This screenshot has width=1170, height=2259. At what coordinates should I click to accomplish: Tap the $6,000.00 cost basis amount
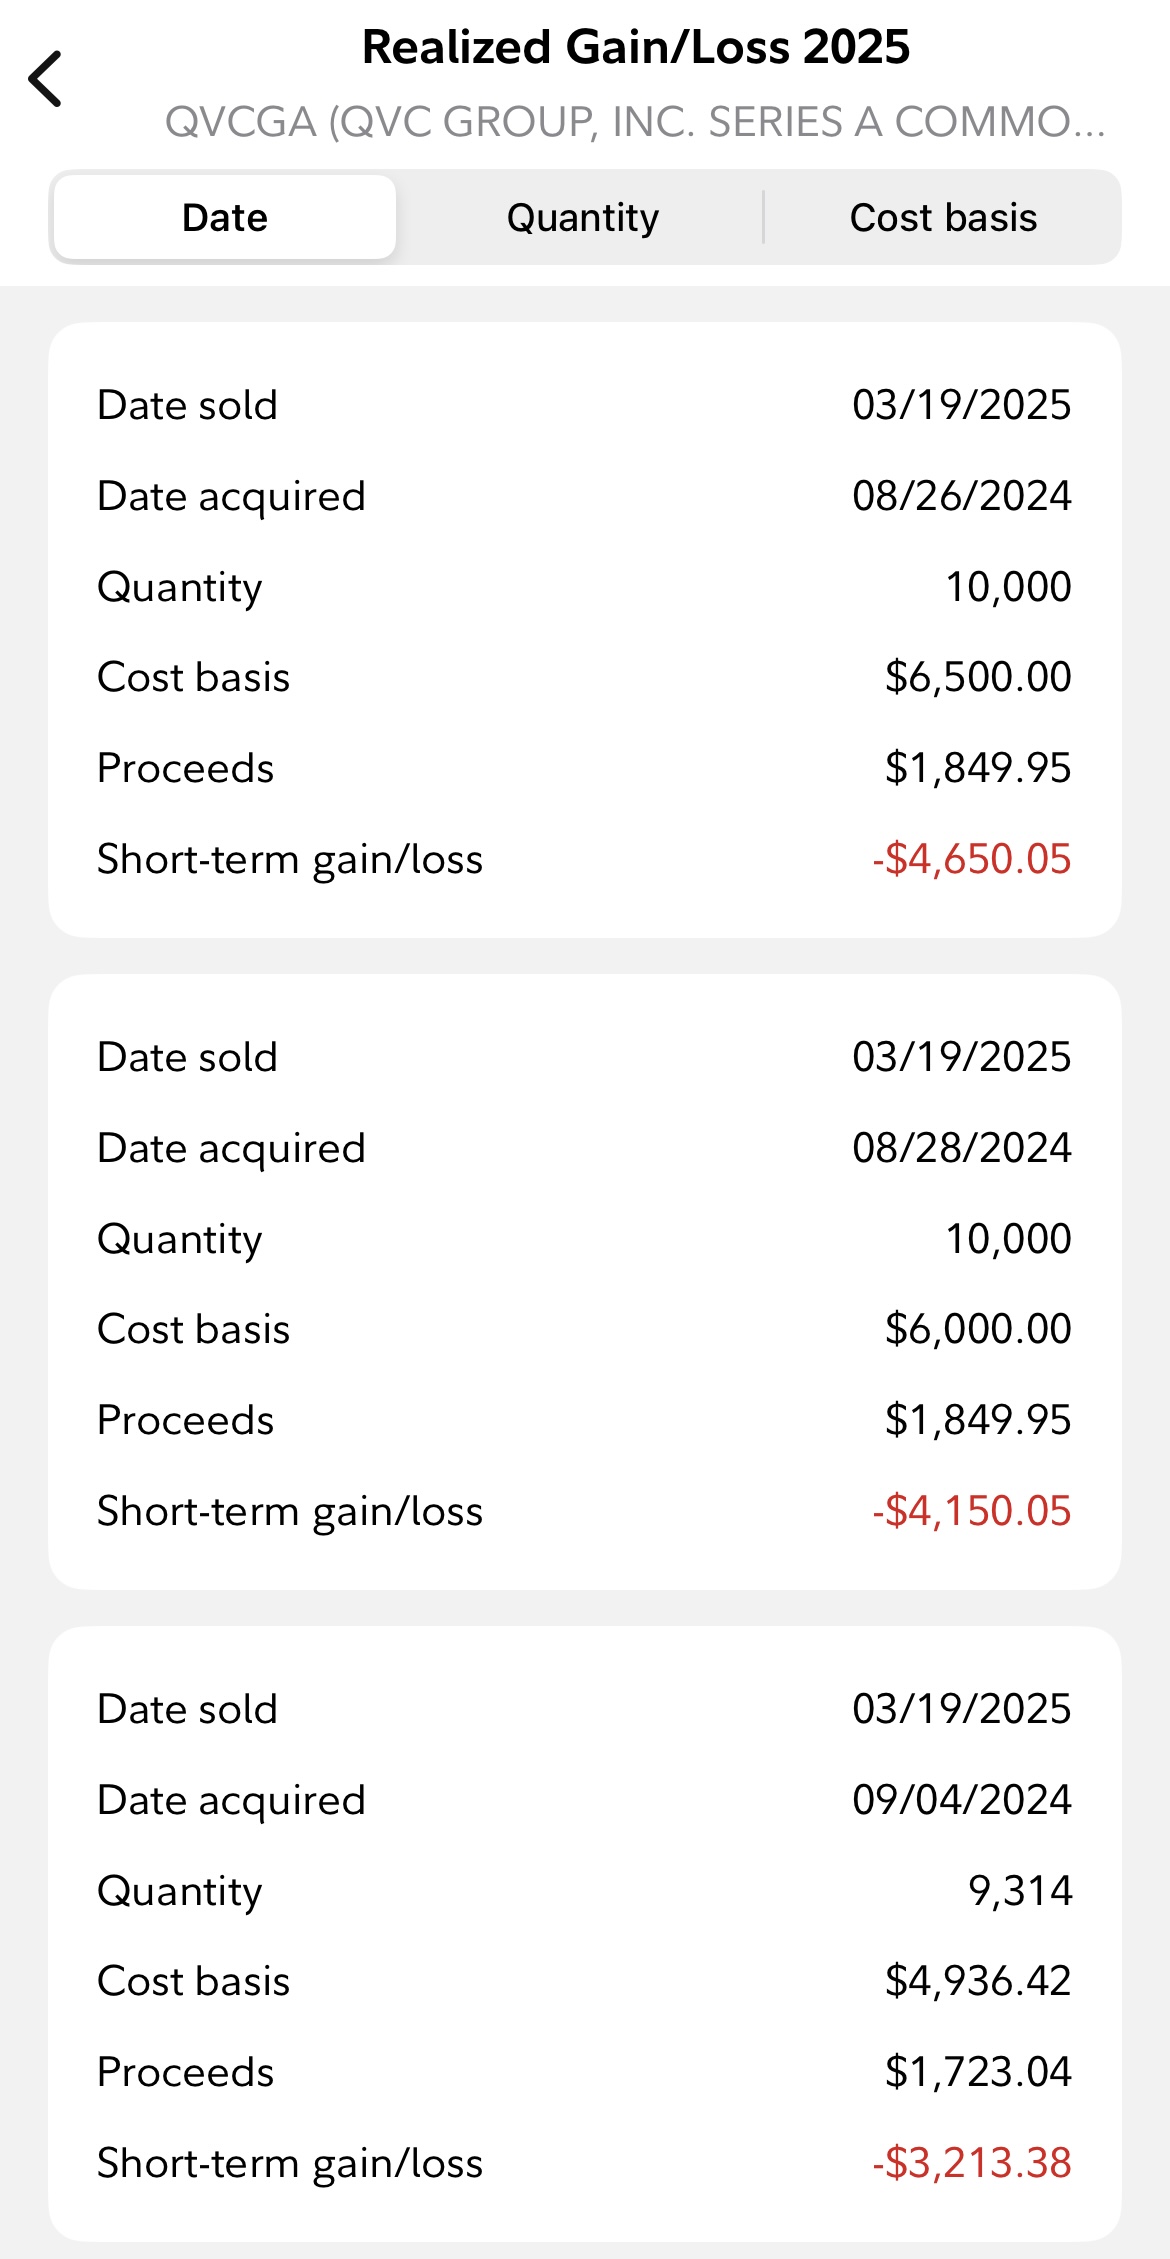coord(977,1329)
